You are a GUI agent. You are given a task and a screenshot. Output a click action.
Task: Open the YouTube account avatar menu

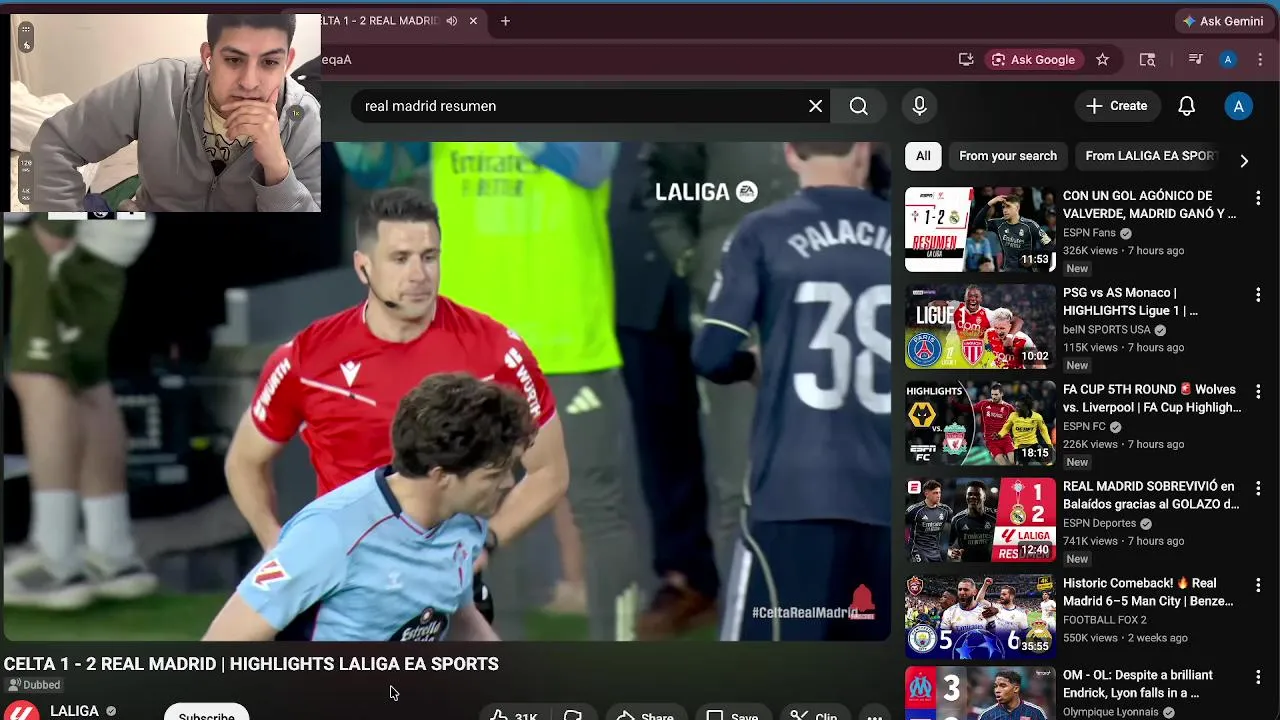(x=1238, y=106)
